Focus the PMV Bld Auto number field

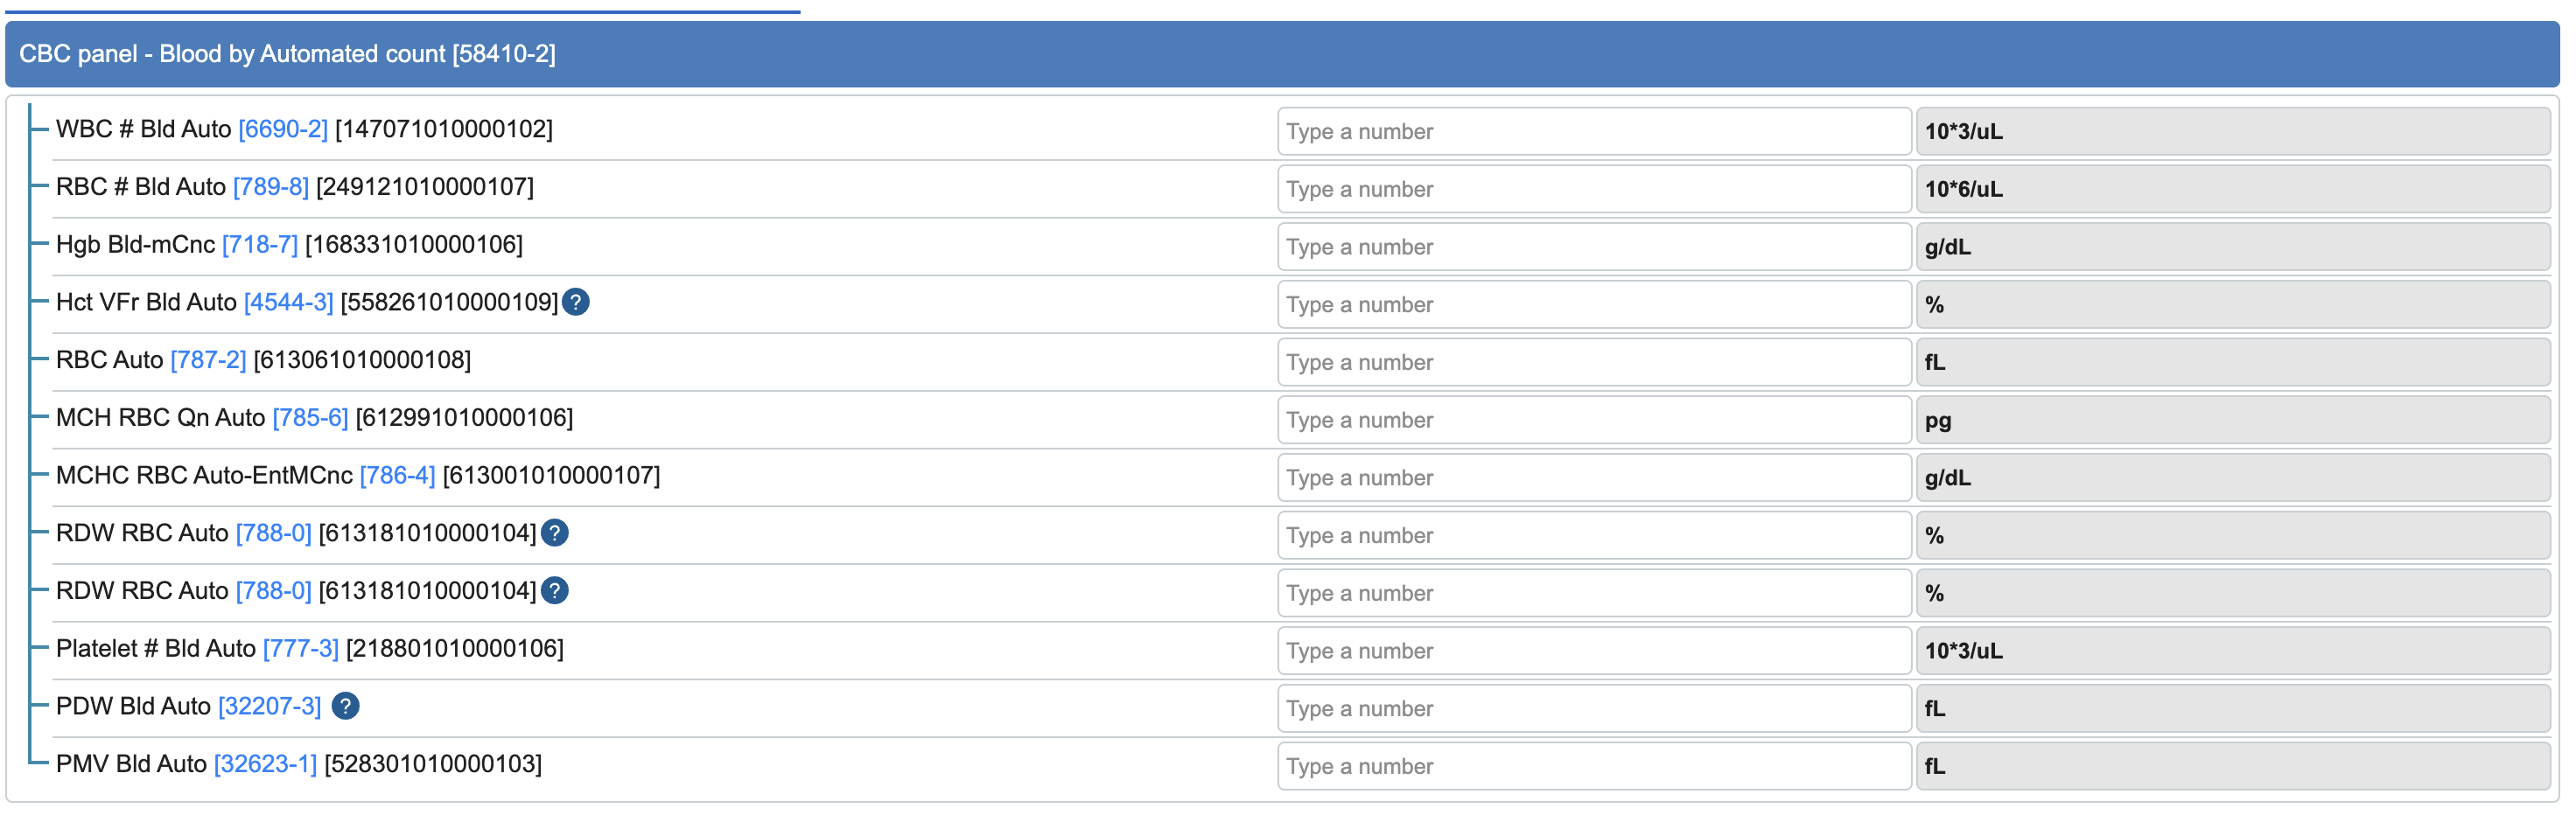tap(1593, 766)
